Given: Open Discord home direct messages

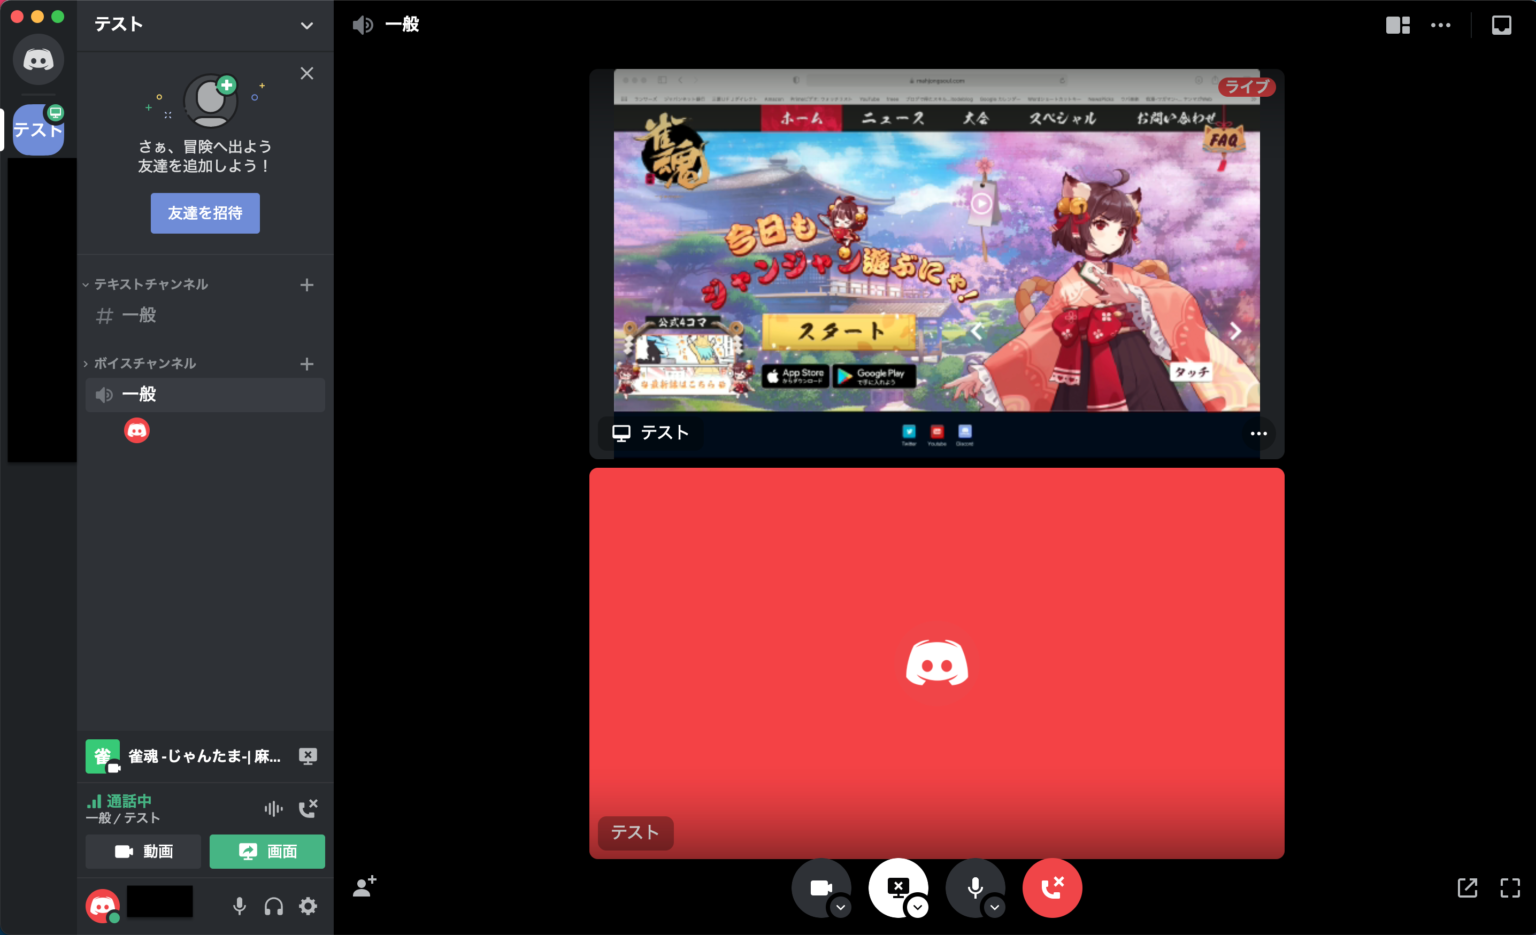Looking at the screenshot, I should coord(38,60).
